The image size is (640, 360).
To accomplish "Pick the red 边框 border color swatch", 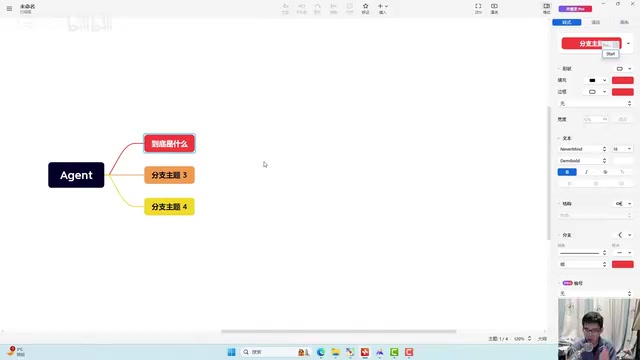I will point(622,92).
